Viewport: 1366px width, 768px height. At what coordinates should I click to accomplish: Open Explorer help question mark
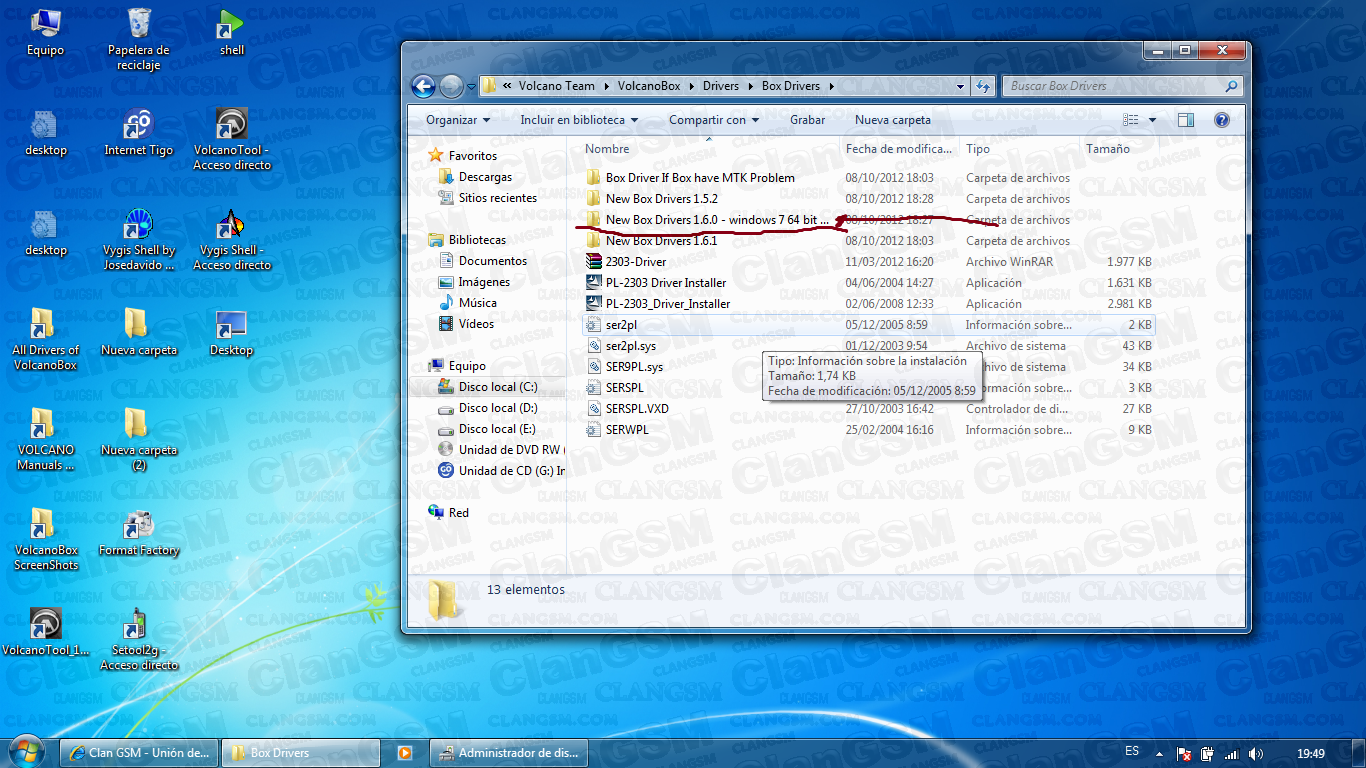(x=1221, y=120)
